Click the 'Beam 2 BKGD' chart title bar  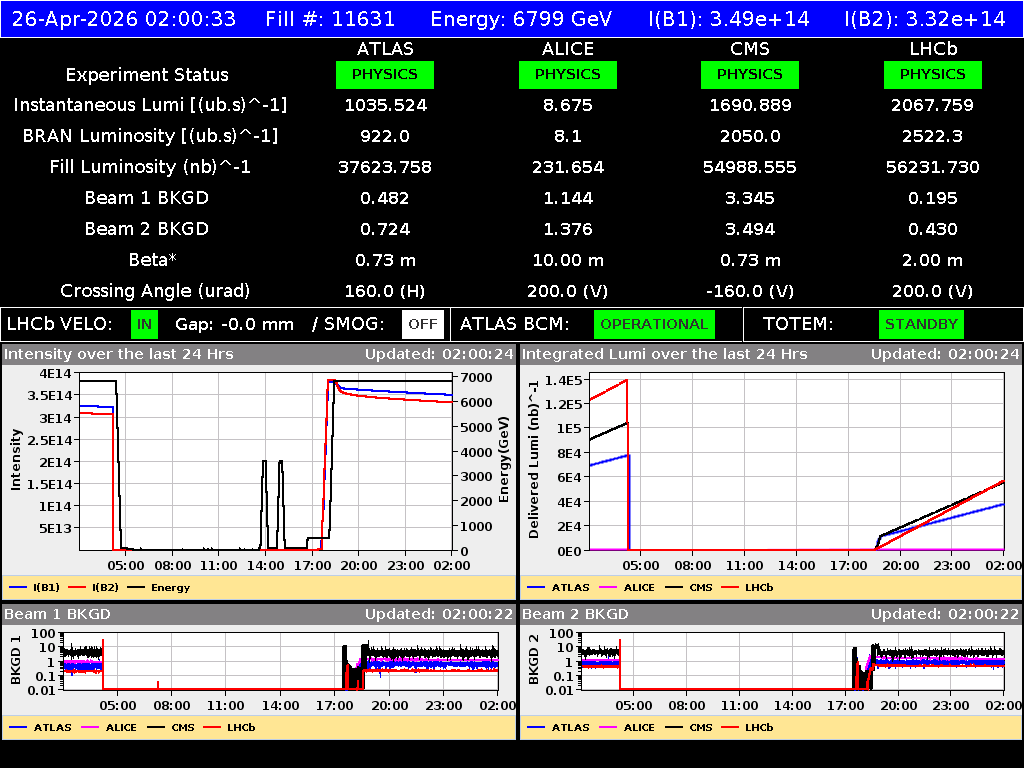(771, 614)
